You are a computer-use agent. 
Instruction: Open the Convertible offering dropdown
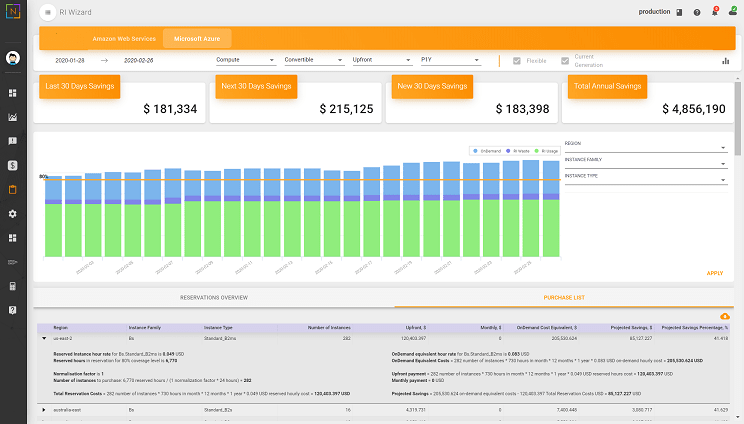[x=313, y=60]
